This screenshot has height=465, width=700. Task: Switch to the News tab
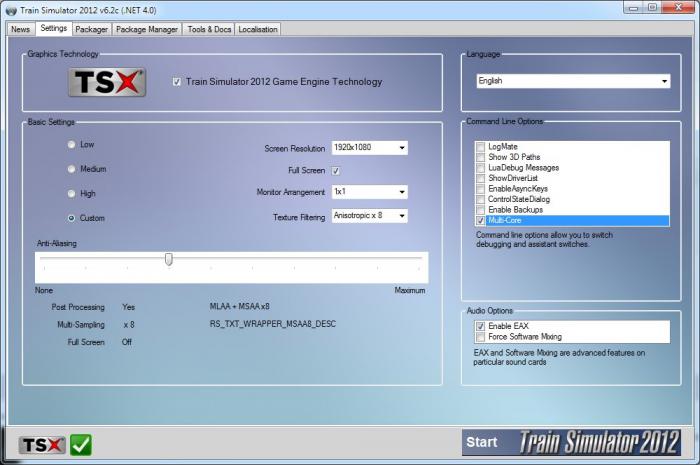tap(21, 29)
